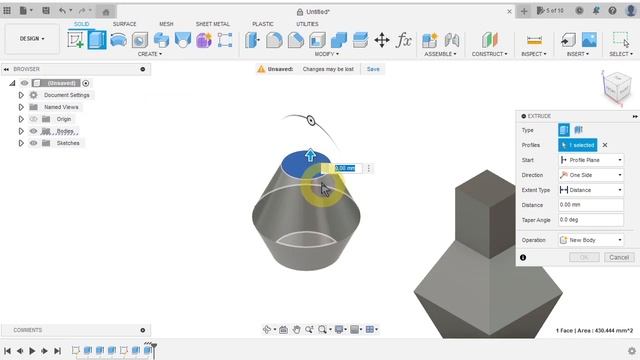This screenshot has height=360, width=640.
Task: Choose the Insert Derive icon
Action: click(568, 40)
